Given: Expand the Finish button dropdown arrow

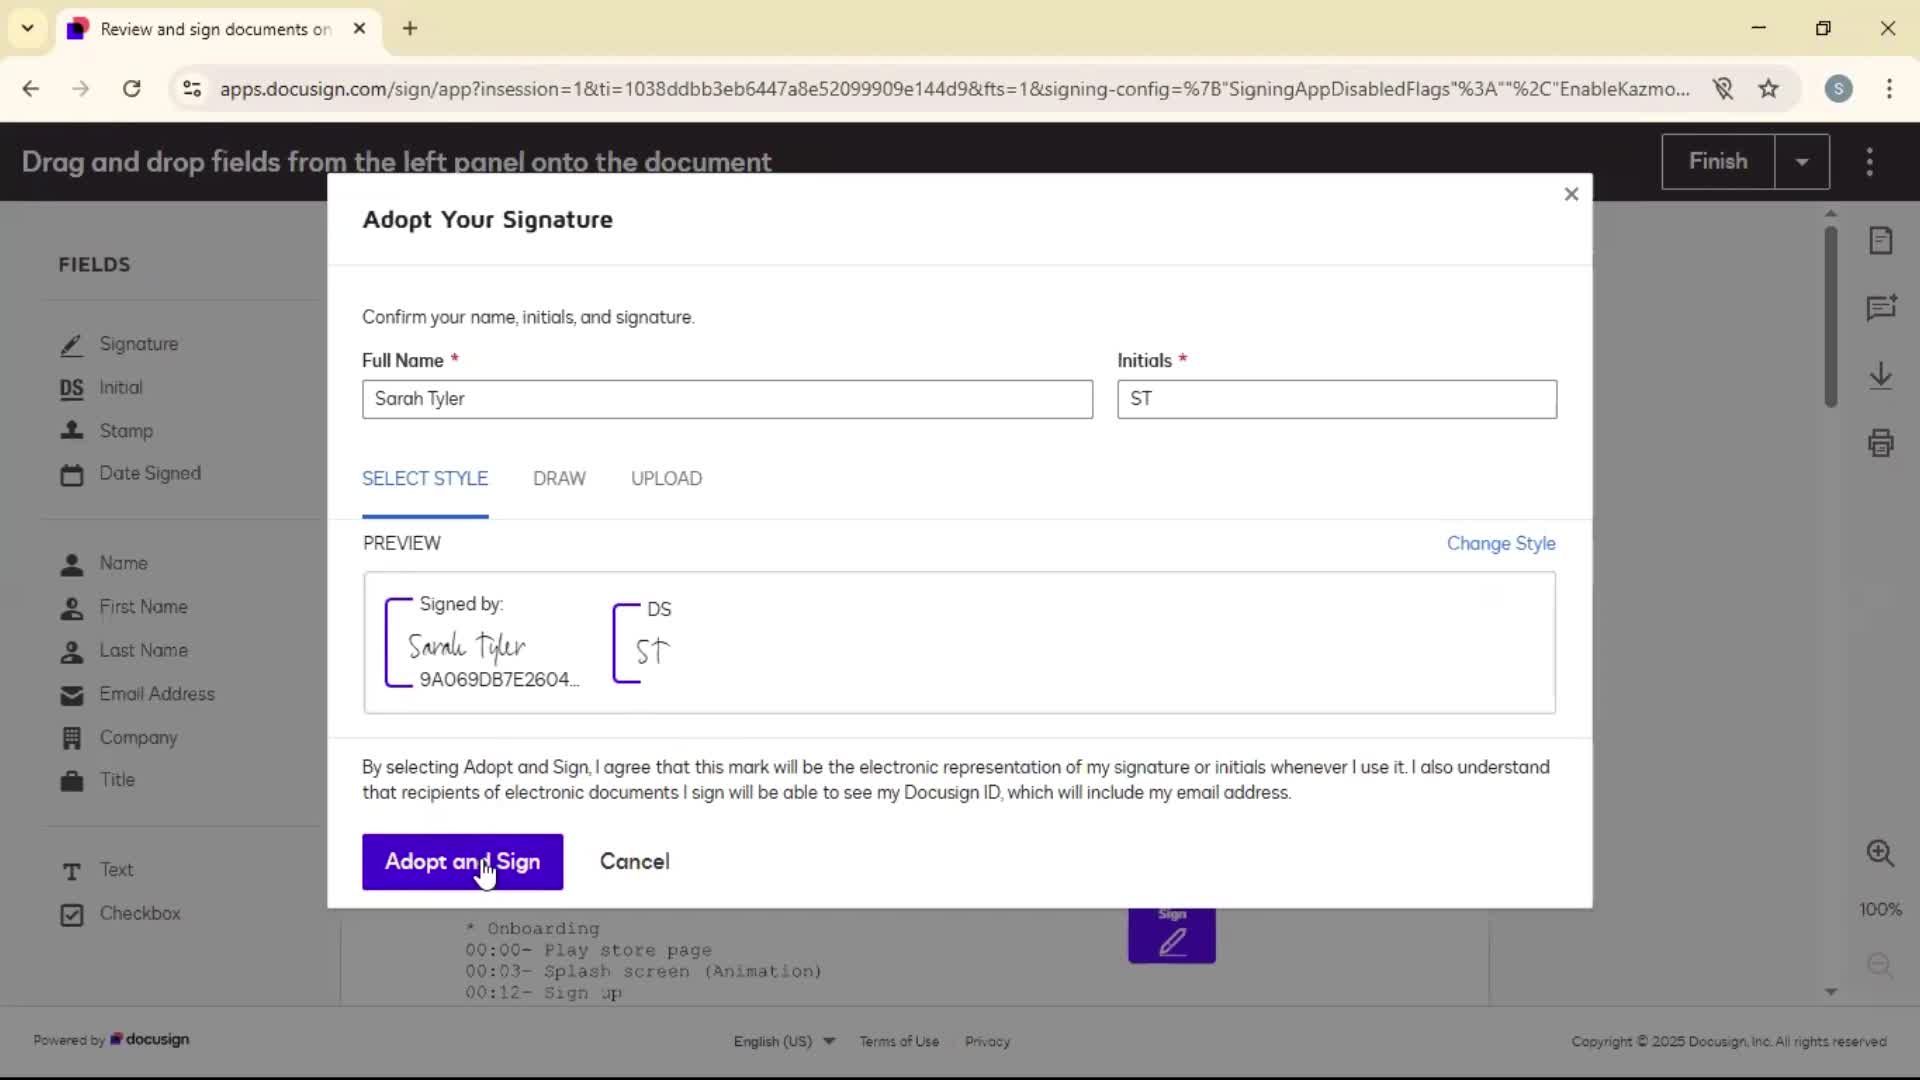Looking at the screenshot, I should click(x=1802, y=162).
